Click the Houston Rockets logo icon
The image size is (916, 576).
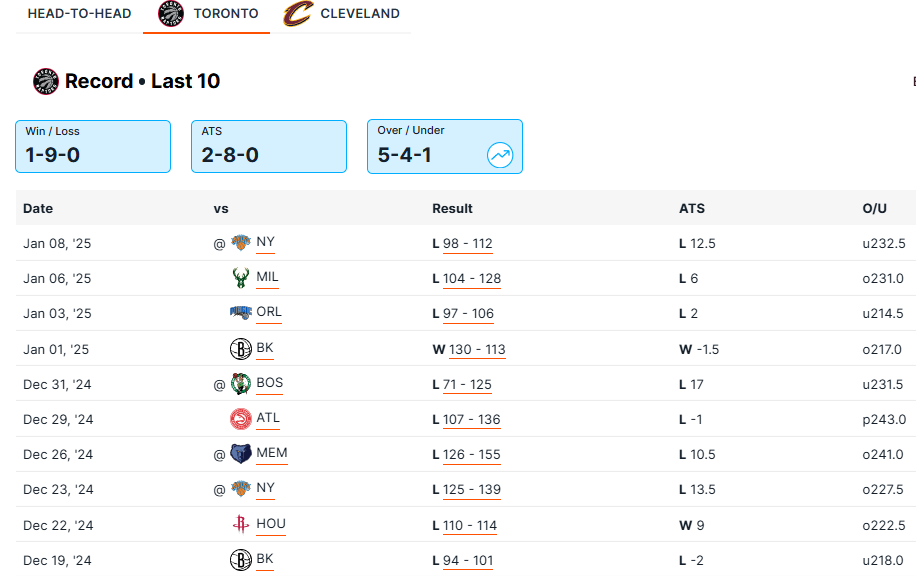(x=240, y=524)
